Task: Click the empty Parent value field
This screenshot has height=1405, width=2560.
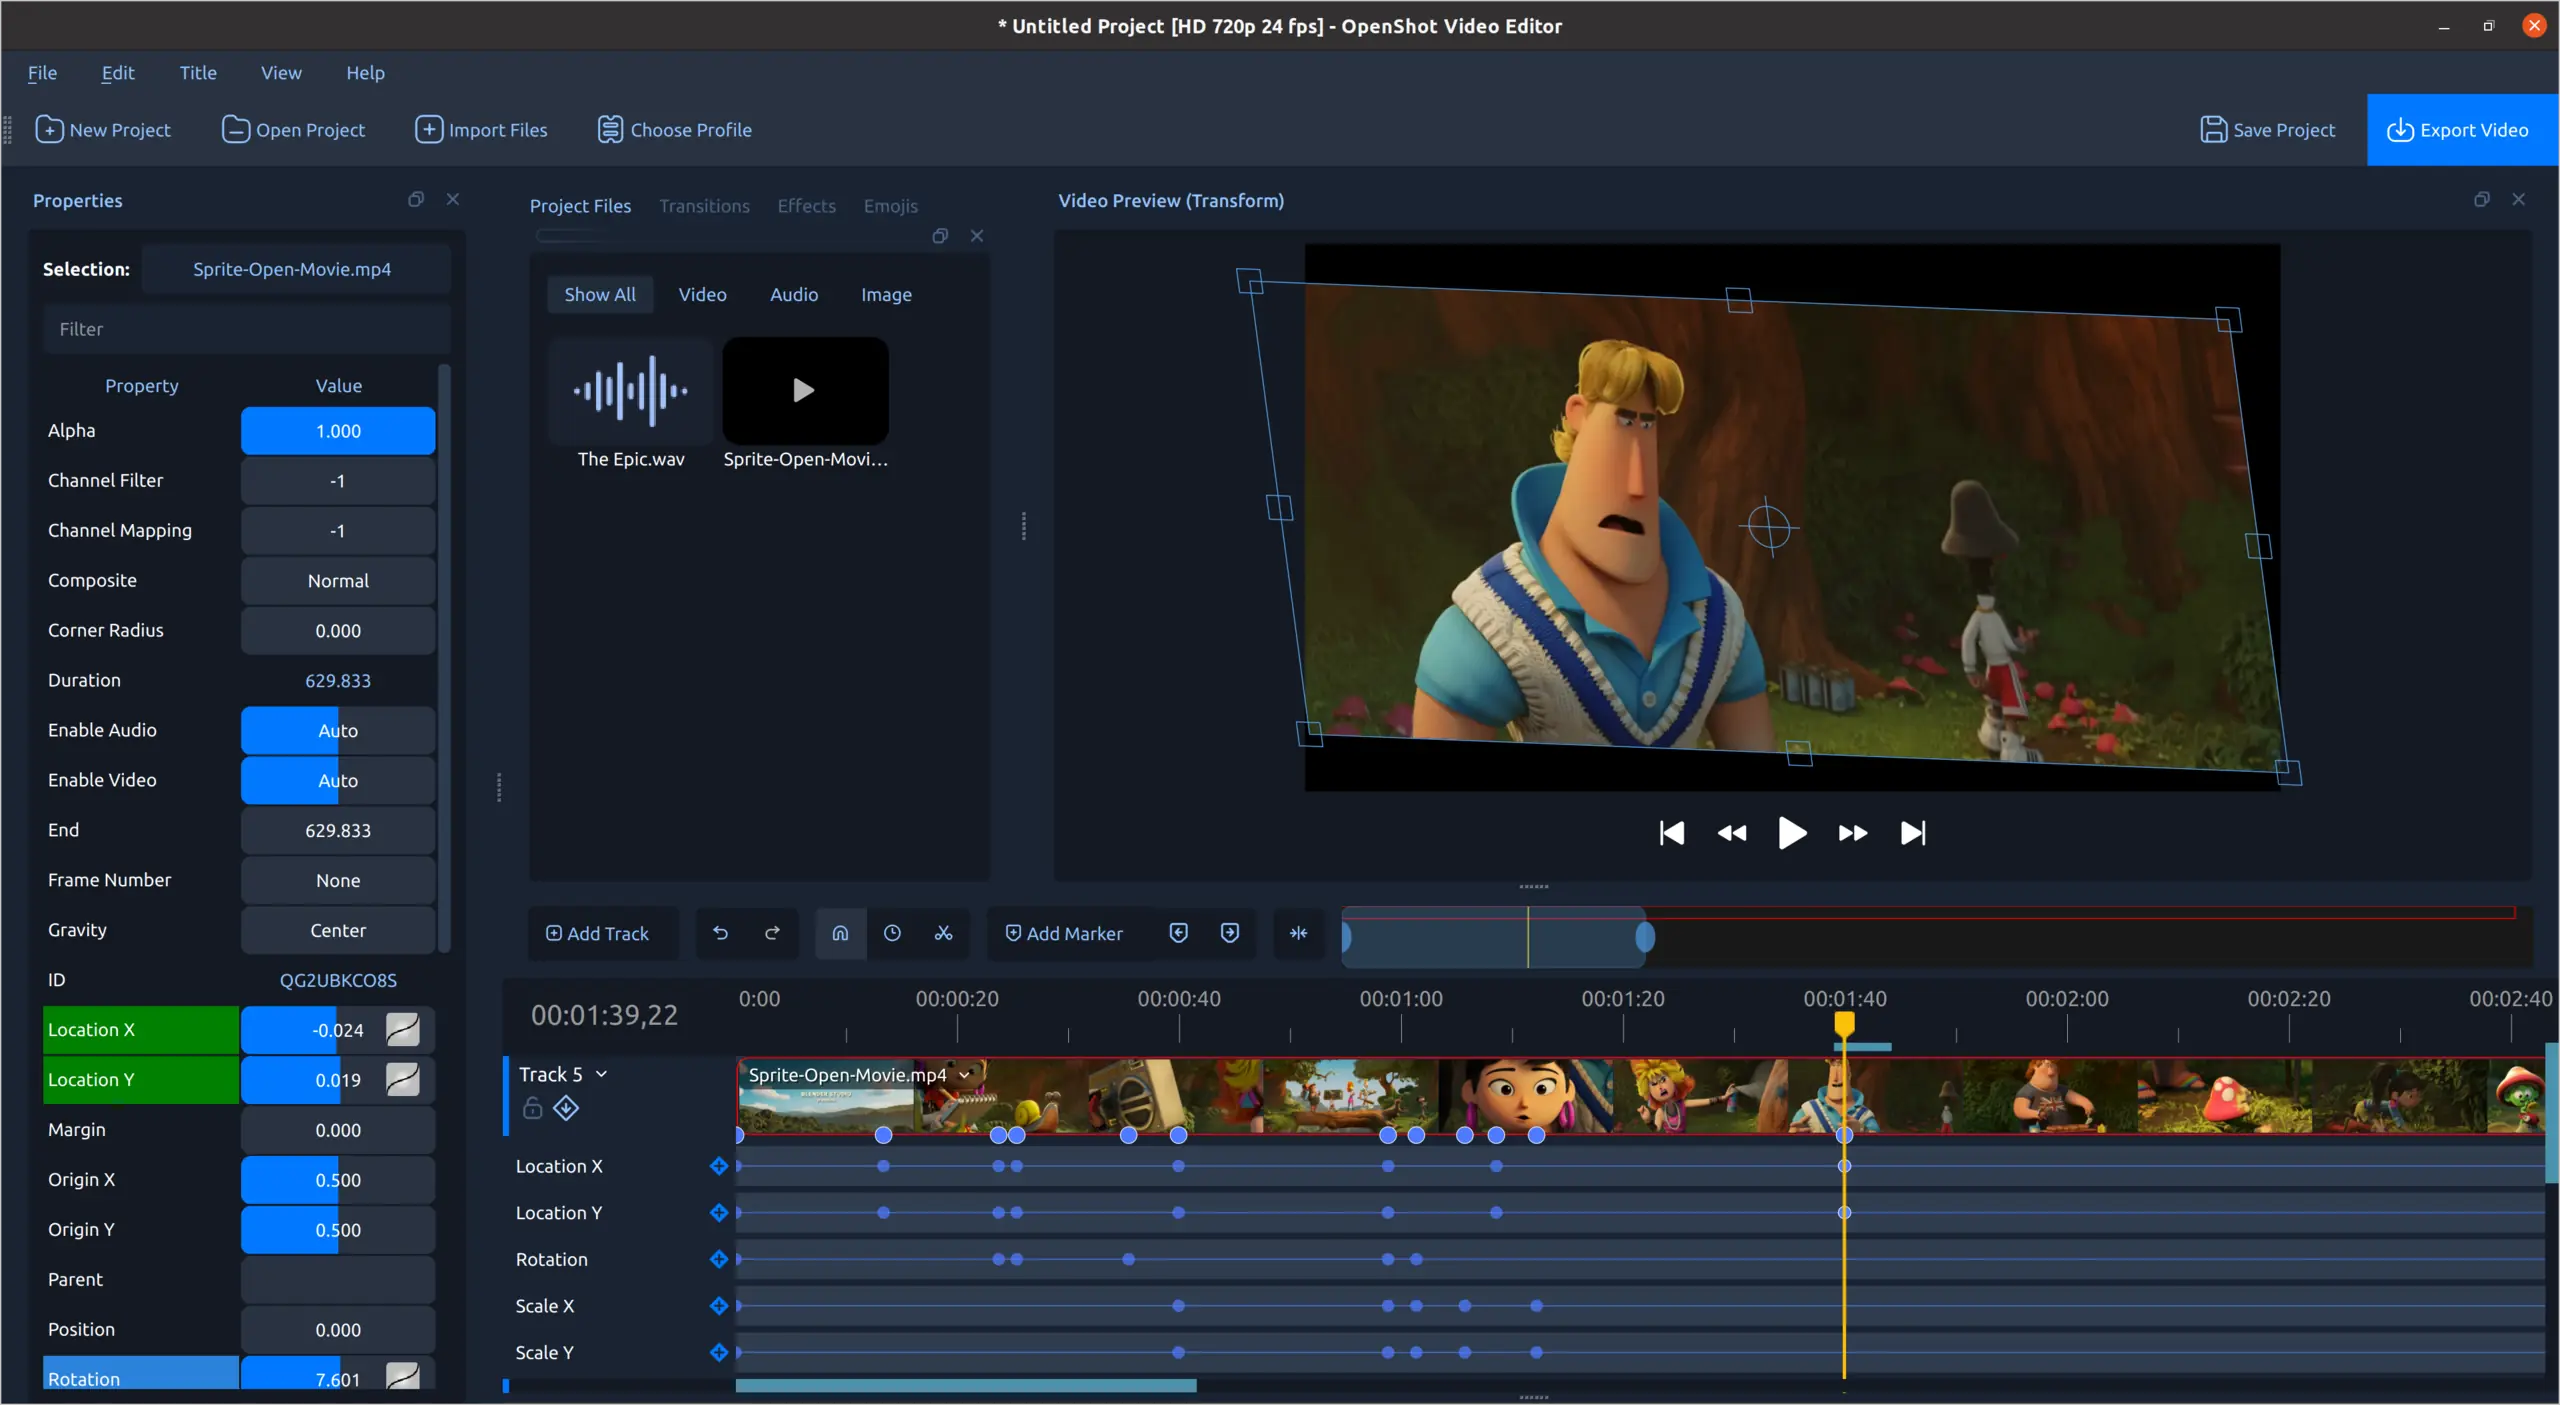Action: click(x=338, y=1280)
